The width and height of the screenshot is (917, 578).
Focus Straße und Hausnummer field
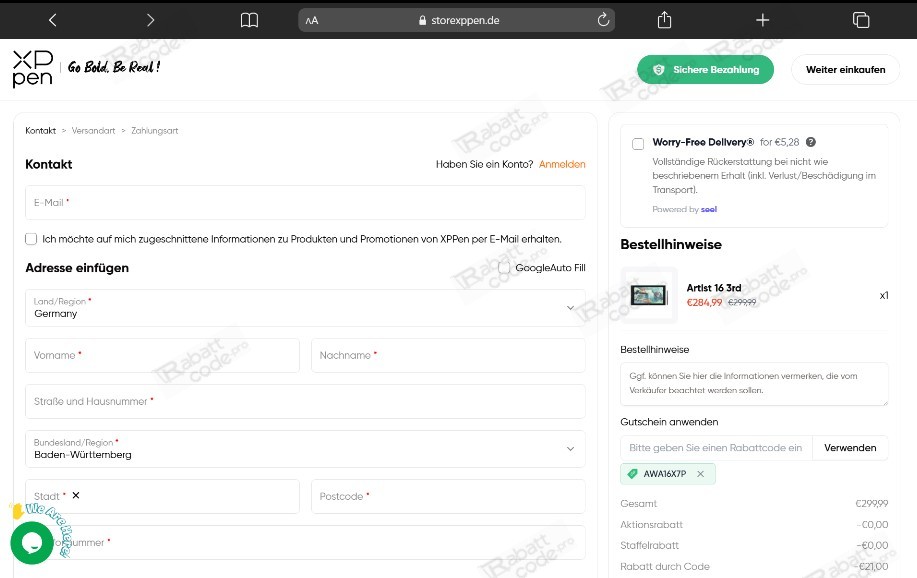tap(305, 401)
